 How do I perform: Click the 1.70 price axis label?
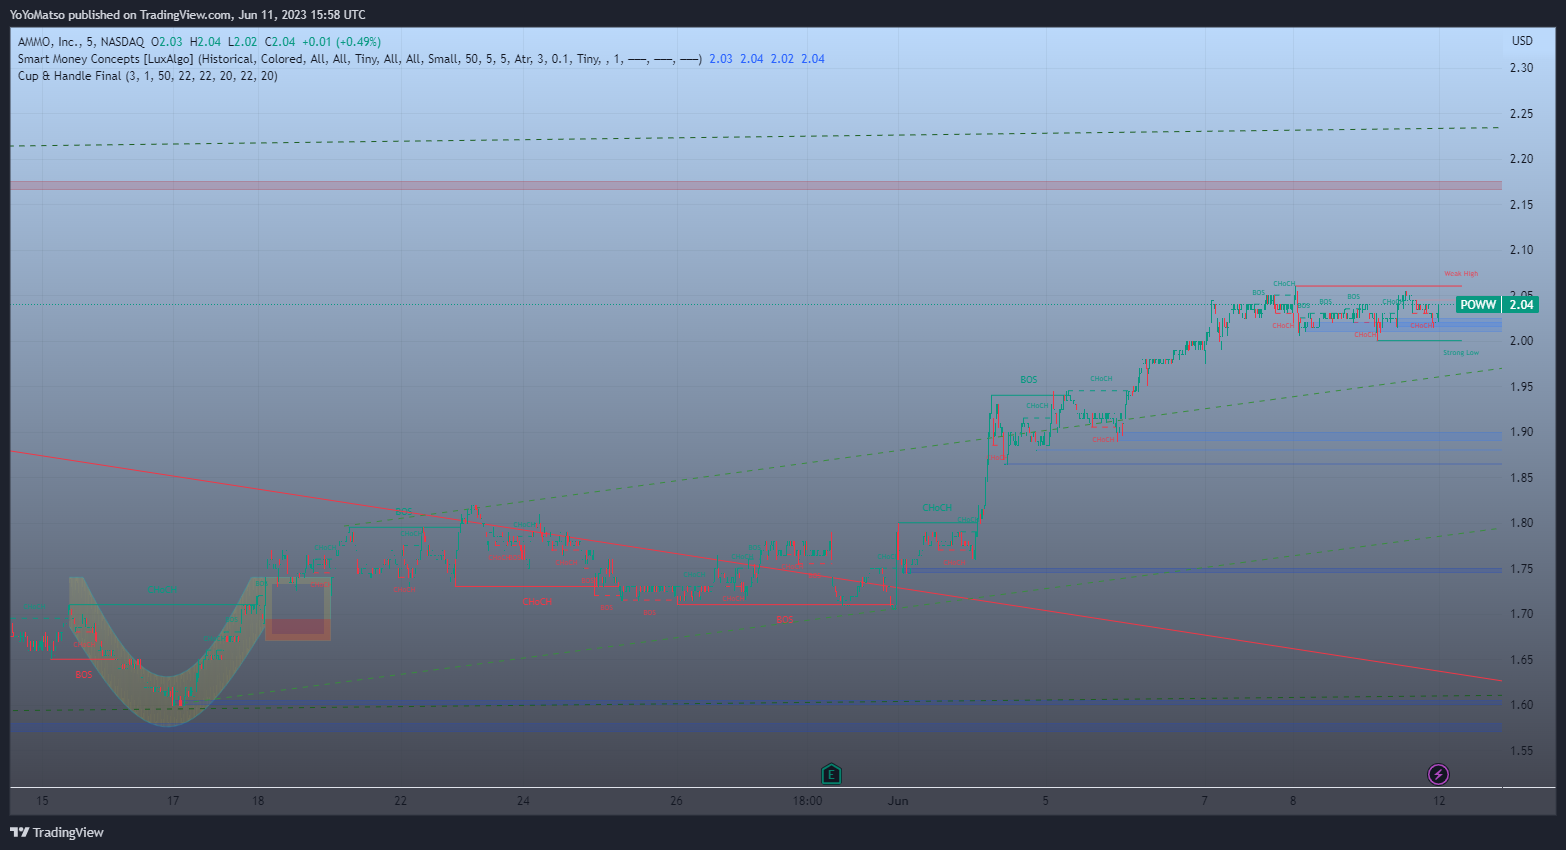(1521, 614)
